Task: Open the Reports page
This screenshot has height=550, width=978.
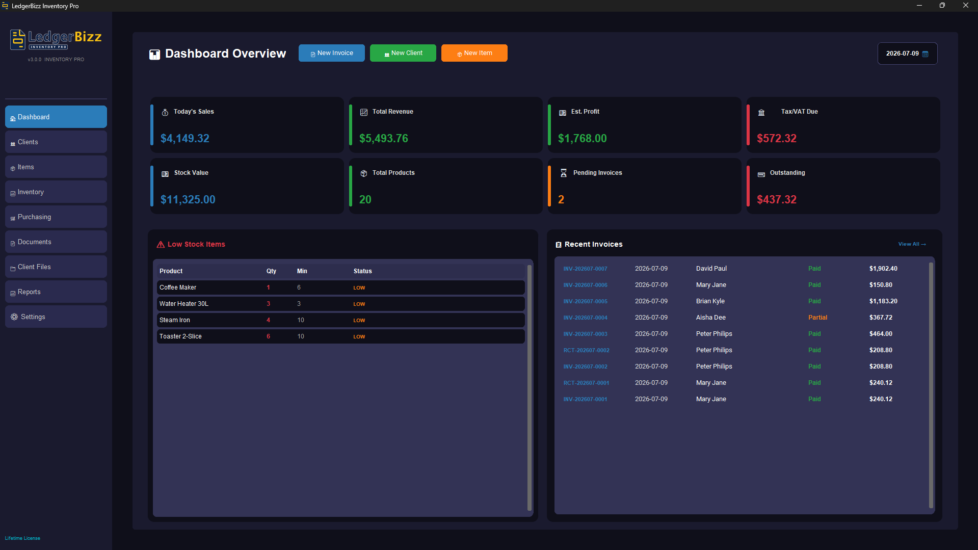Action: (56, 291)
